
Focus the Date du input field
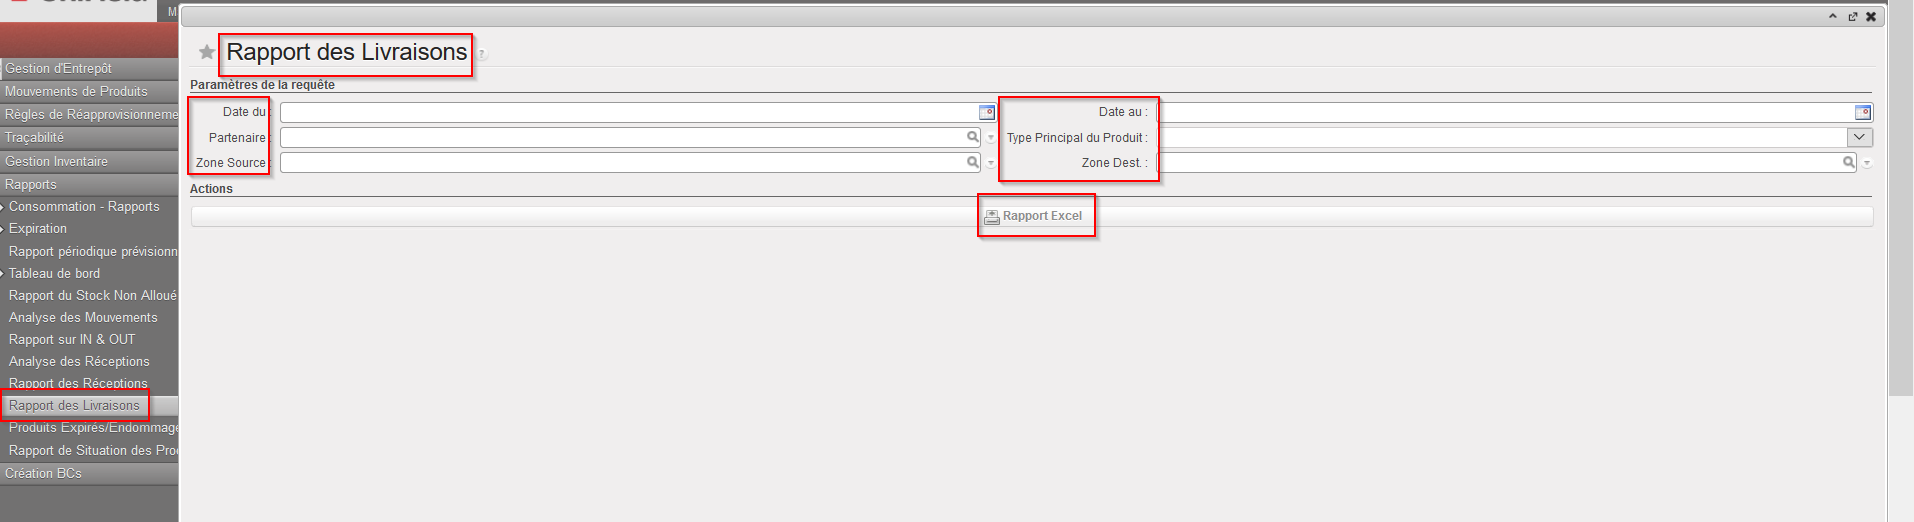click(x=628, y=112)
